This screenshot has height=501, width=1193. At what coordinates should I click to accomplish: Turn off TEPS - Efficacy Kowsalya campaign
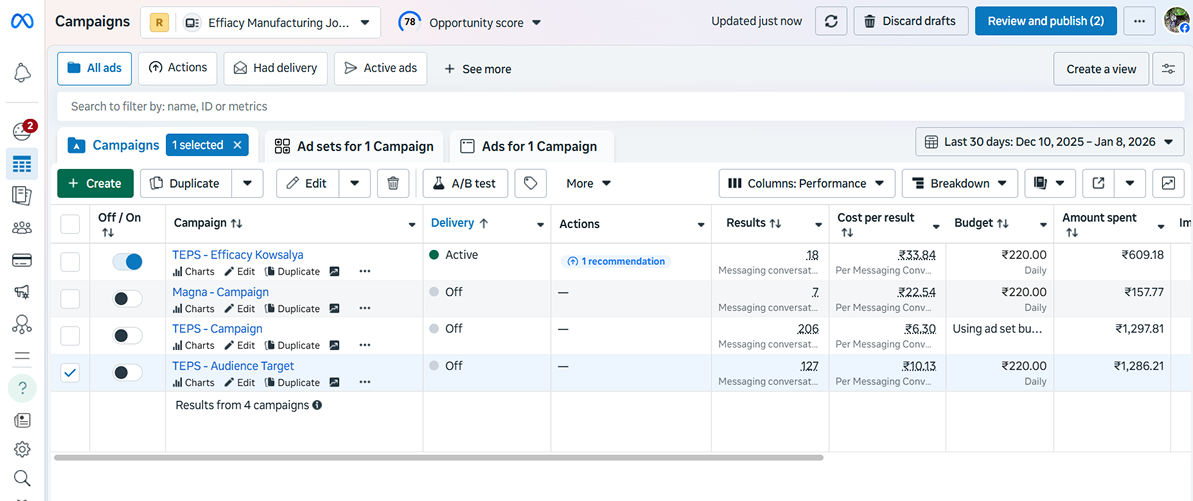pyautogui.click(x=127, y=262)
